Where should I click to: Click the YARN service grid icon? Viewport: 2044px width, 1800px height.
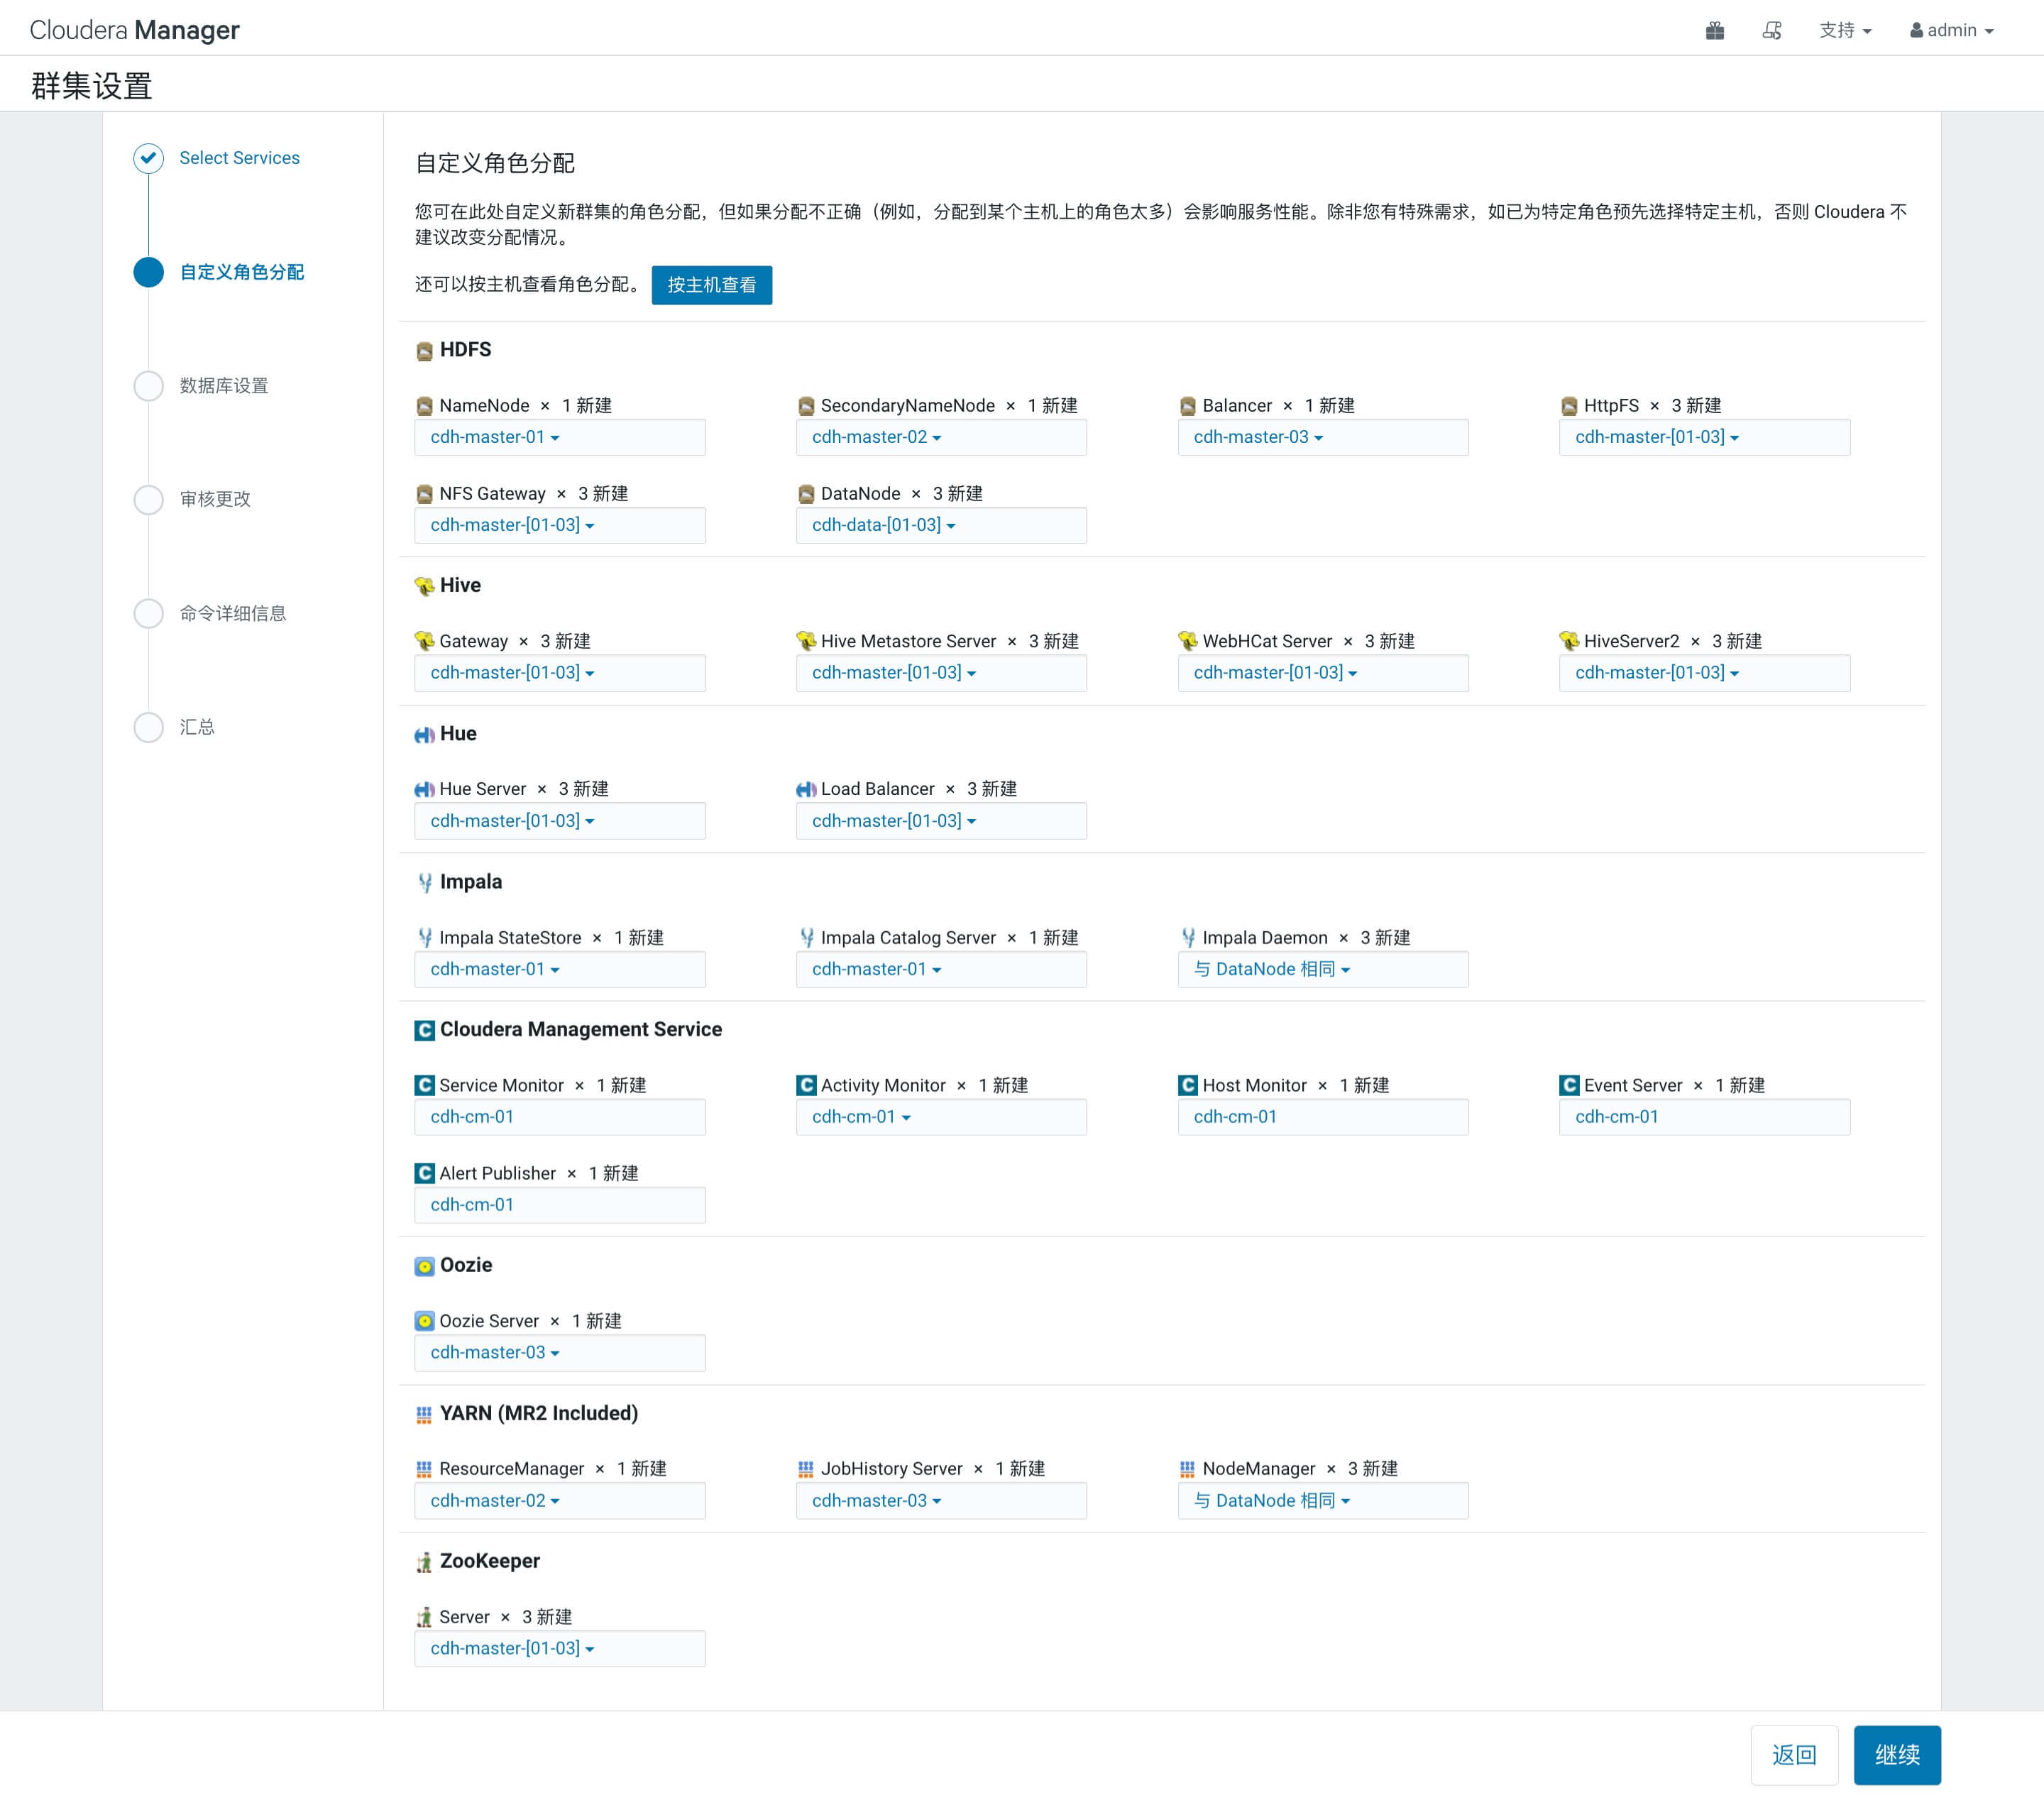424,1414
